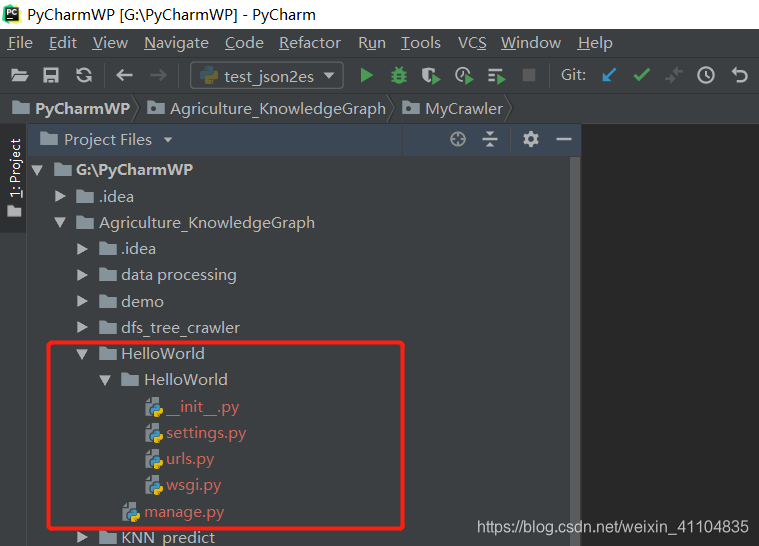The height and width of the screenshot is (546, 759).
Task: Collapse the outer HelloWorld folder arrow
Action: (x=82, y=354)
